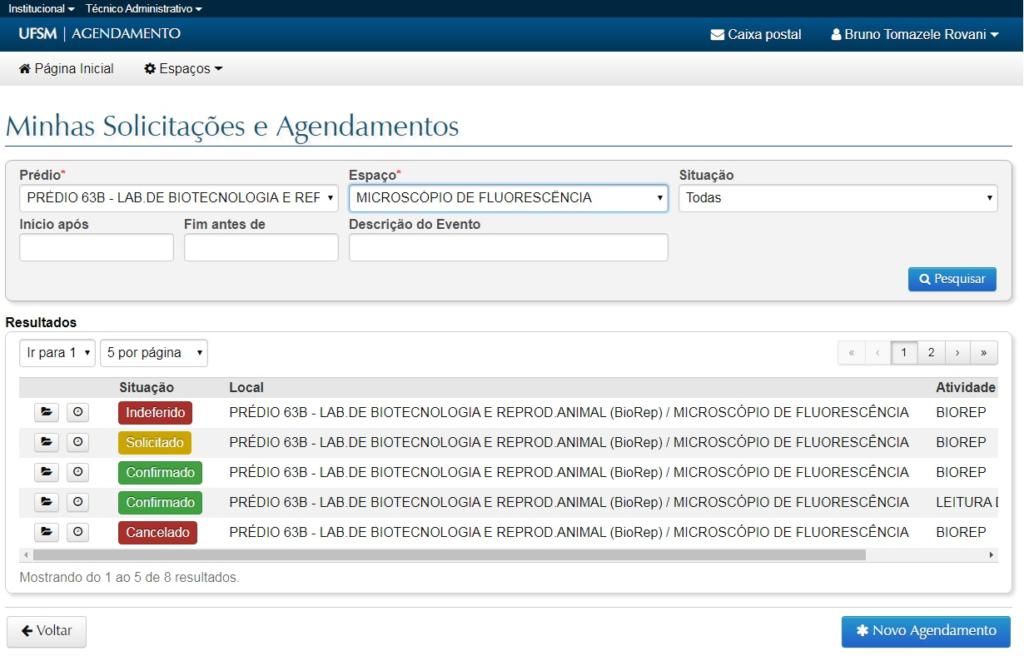This screenshot has width=1024, height=666.
Task: Go back with the Voltar button
Action: 47,631
